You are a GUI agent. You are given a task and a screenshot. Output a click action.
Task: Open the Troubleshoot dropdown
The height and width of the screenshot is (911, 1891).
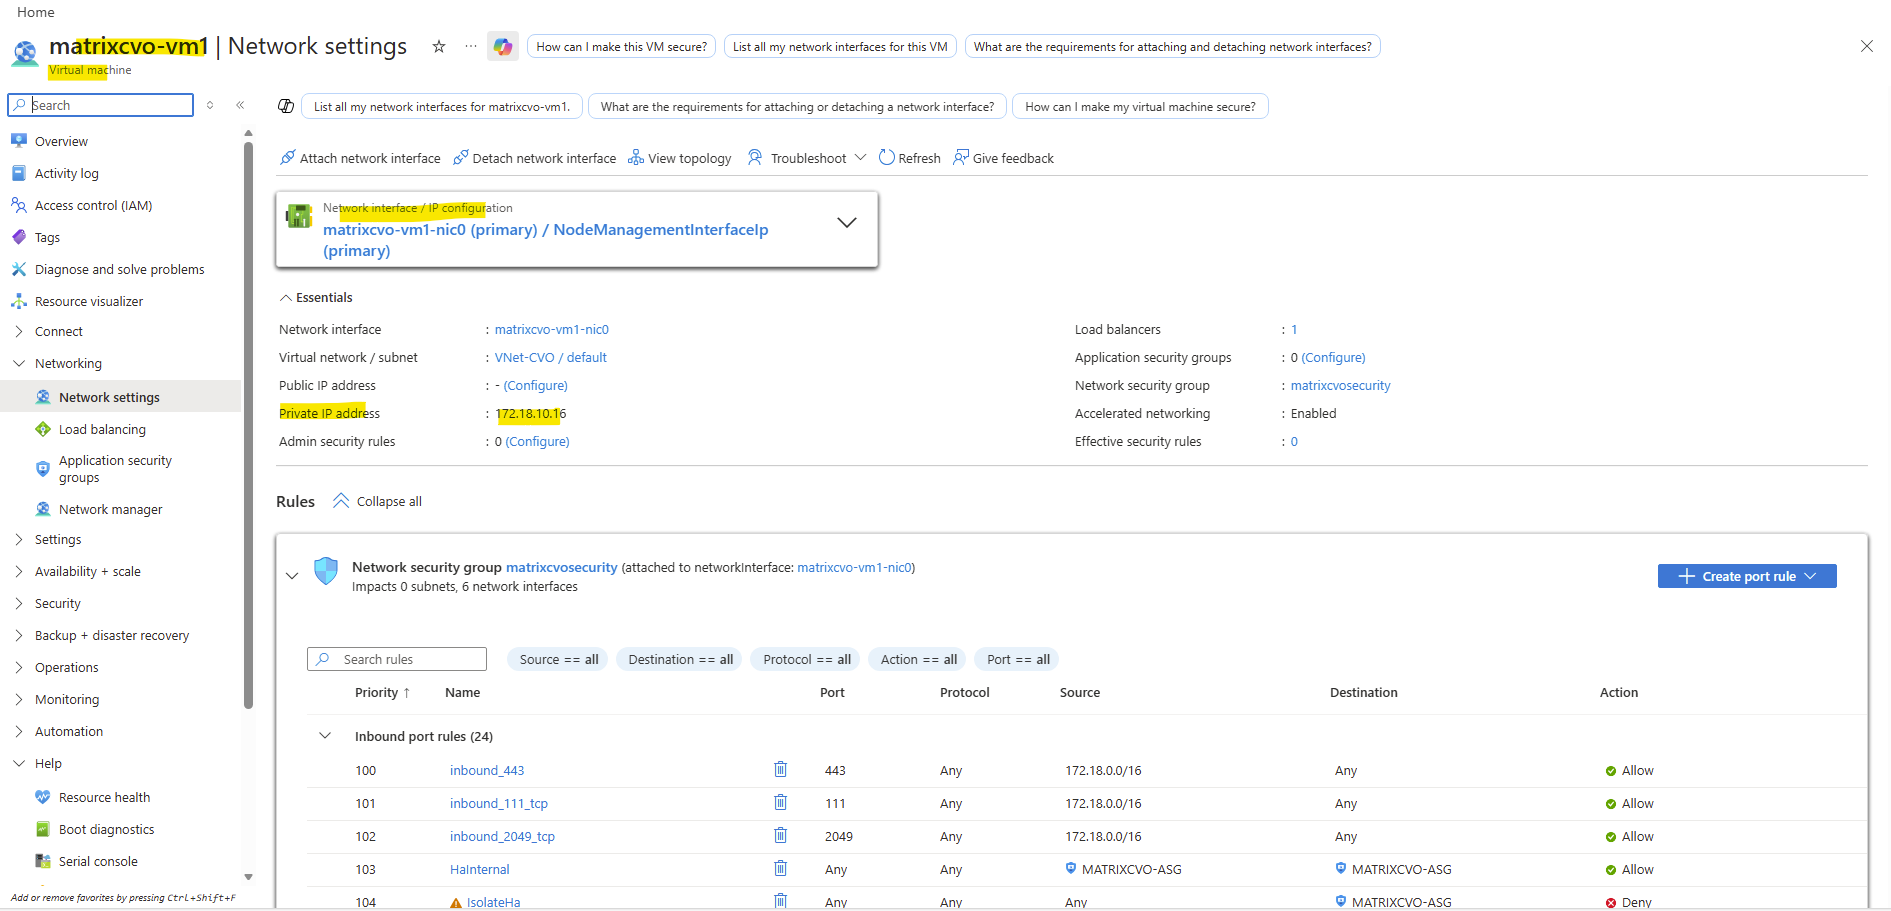click(x=807, y=158)
